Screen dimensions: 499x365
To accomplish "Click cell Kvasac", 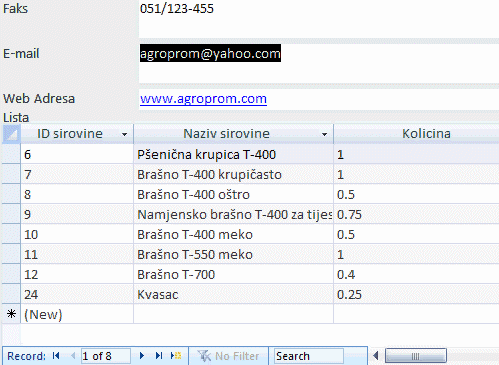I will (x=234, y=294).
